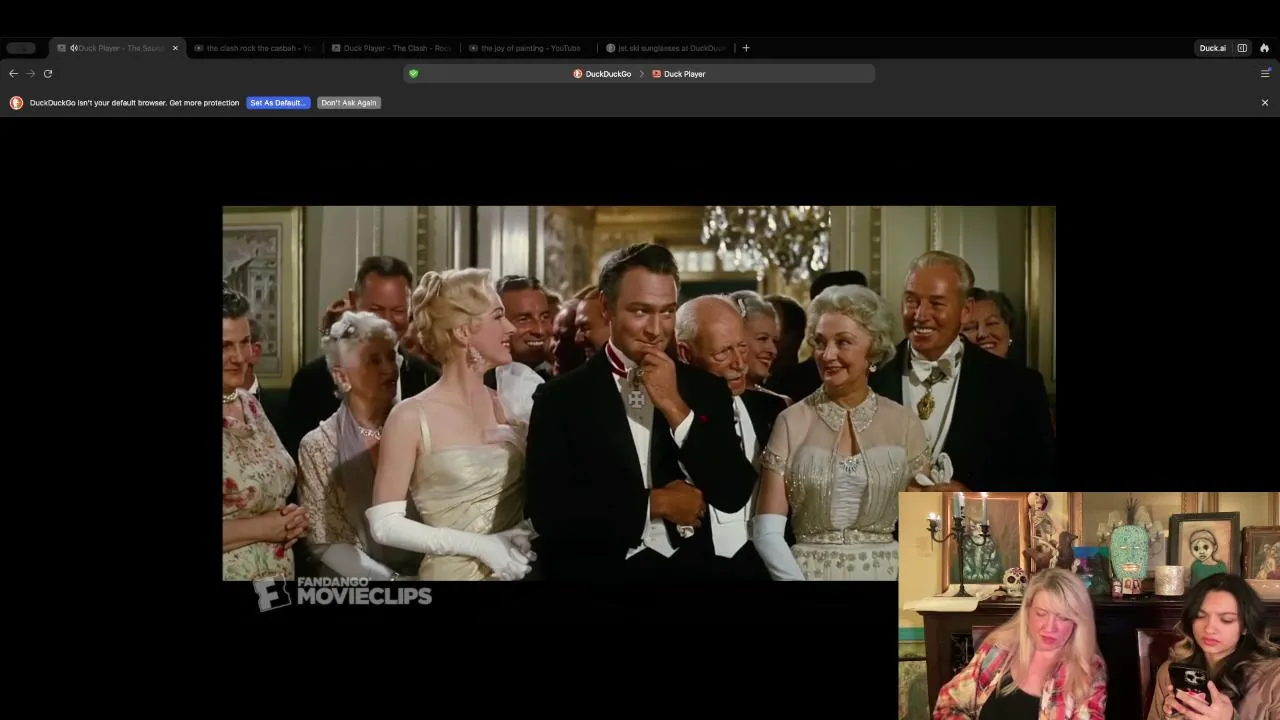
Task: Click the webcam overlay thumbnail
Action: point(1089,606)
